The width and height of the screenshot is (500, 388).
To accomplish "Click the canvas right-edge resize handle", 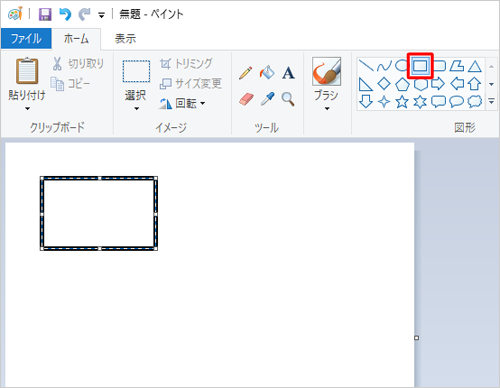I will 416,338.
